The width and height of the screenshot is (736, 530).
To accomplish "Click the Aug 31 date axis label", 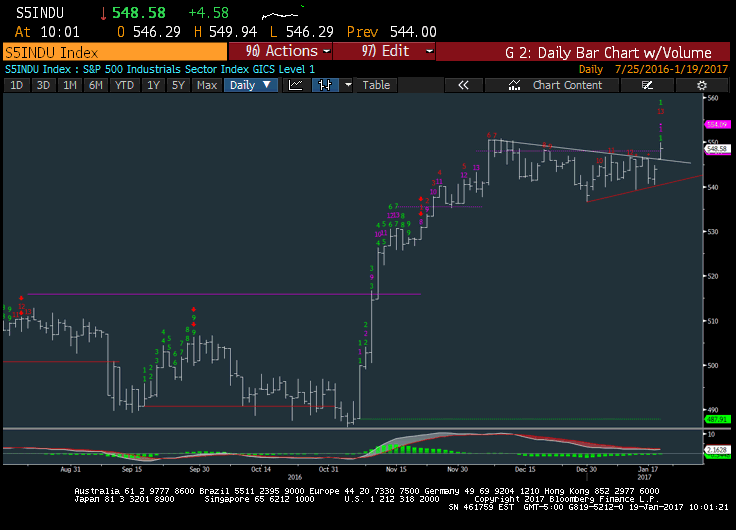I will pos(70,469).
